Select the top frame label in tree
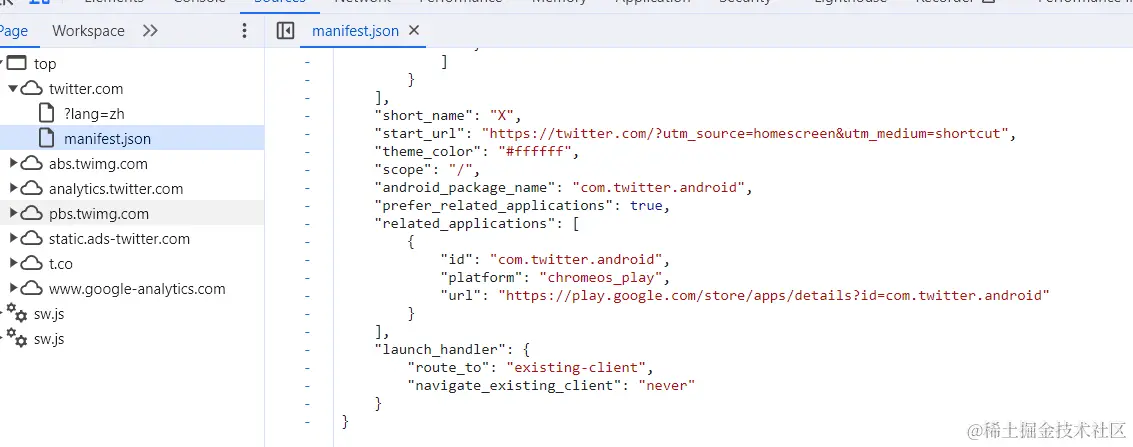 [x=45, y=64]
